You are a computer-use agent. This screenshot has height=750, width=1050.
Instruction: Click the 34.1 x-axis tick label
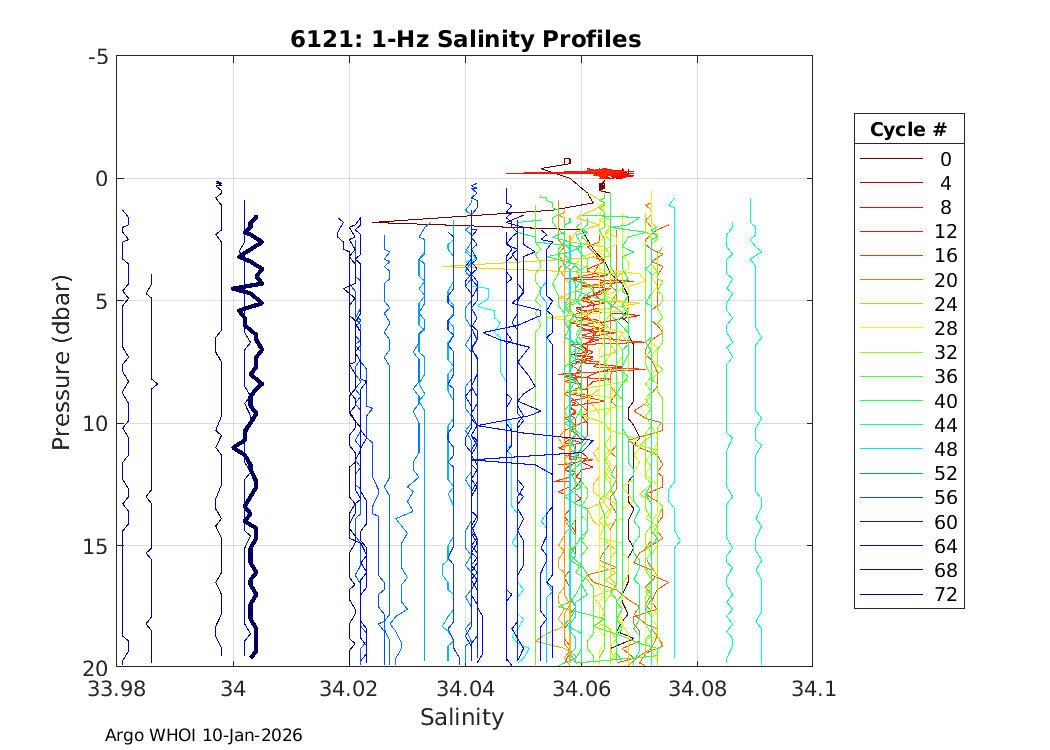click(x=812, y=689)
